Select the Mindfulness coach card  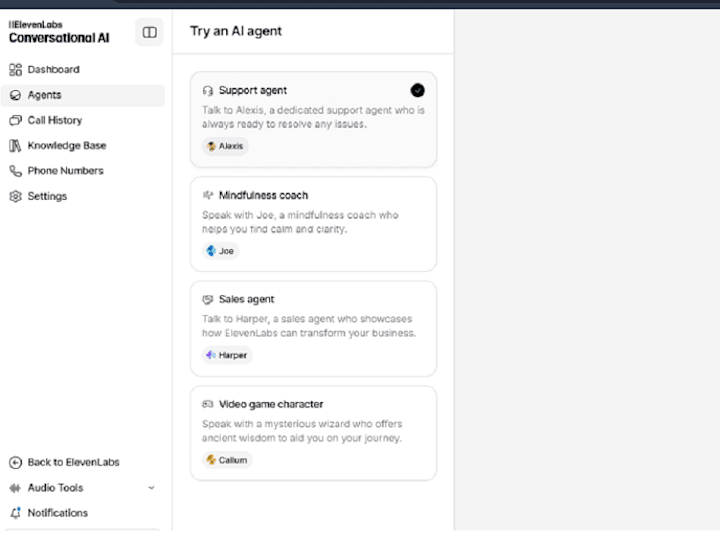tap(313, 224)
